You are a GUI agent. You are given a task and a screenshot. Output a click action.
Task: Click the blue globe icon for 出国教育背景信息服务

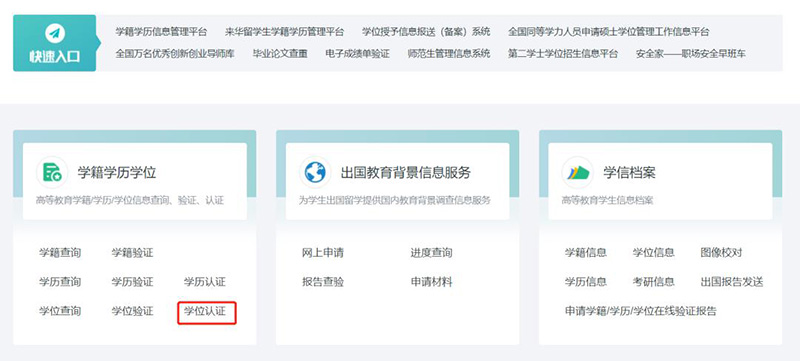tap(315, 172)
